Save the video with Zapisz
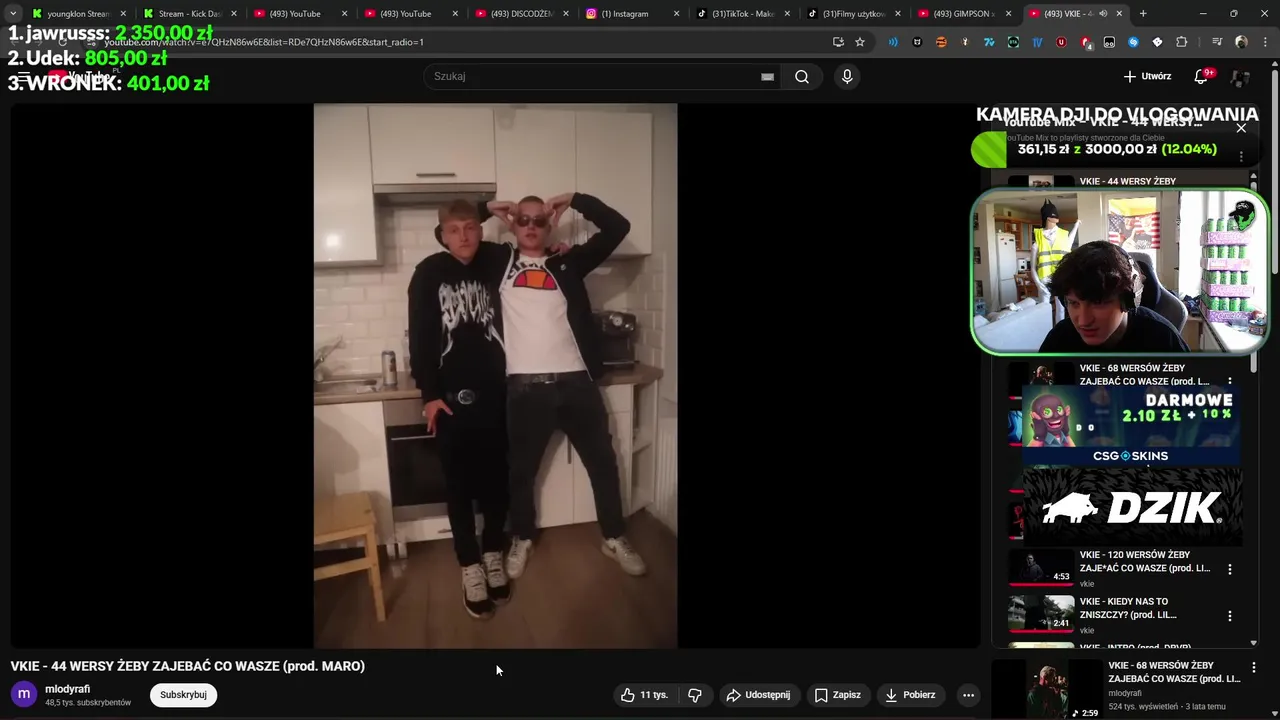Viewport: 1280px width, 720px height. coord(837,695)
